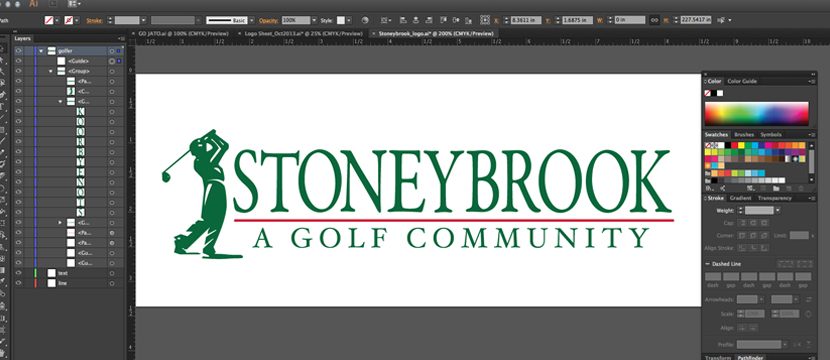Switch to the Brushes tab
This screenshot has width=830, height=360.
point(744,134)
